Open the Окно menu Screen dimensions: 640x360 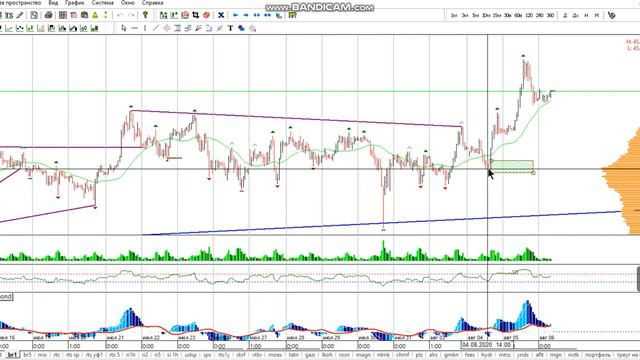click(127, 2)
